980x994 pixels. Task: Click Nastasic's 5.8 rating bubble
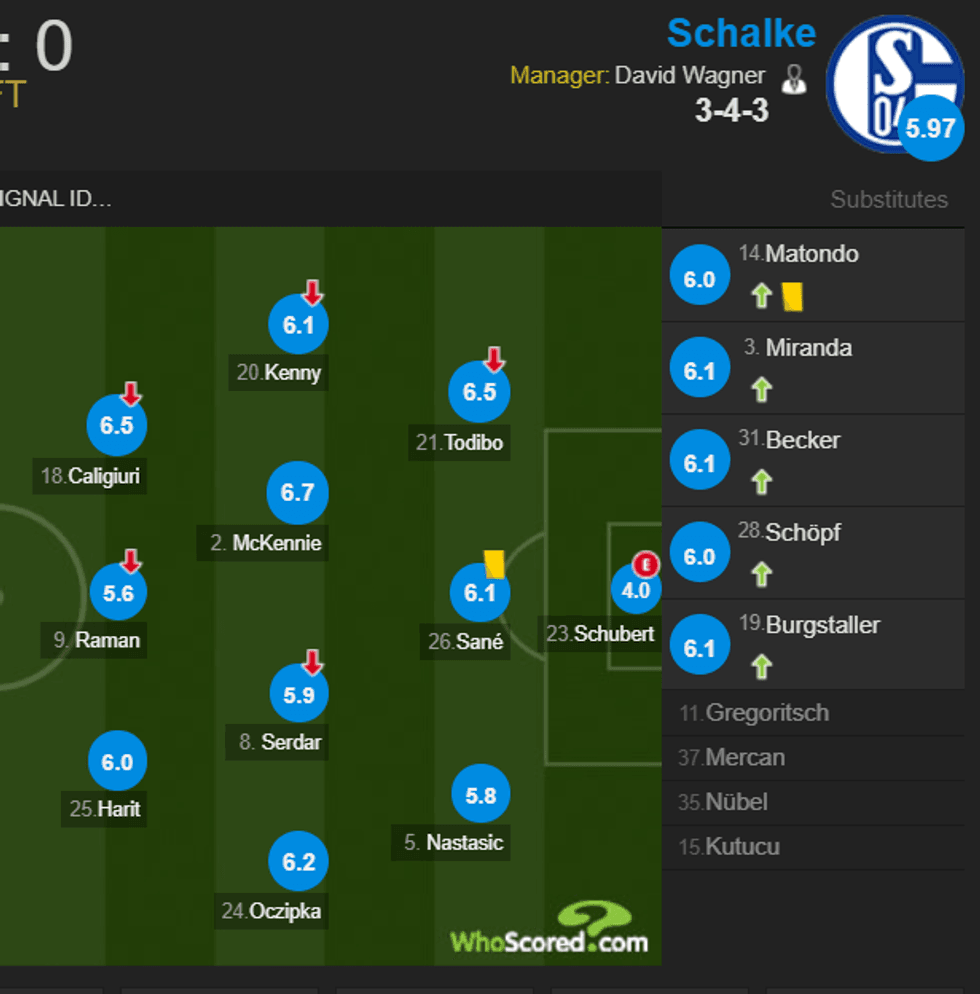(x=479, y=793)
